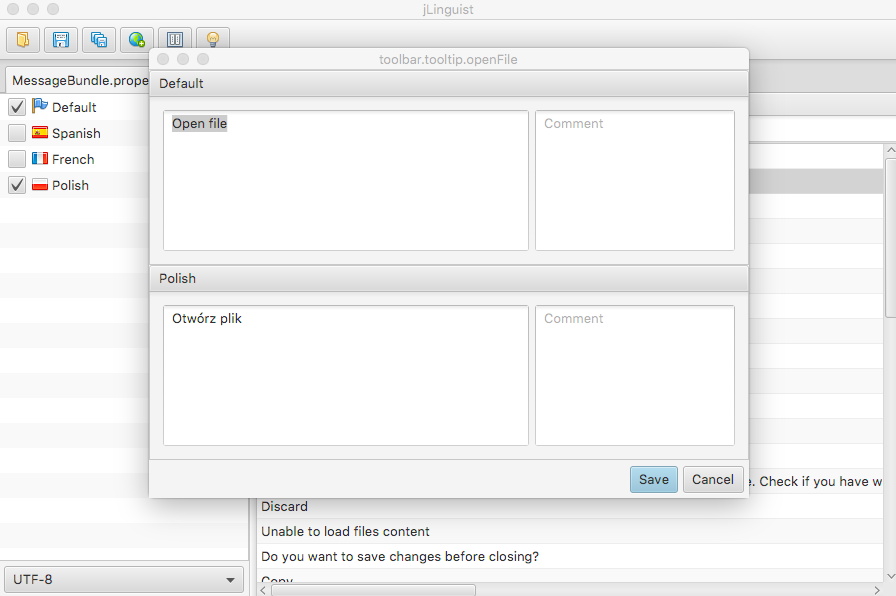Click the table scroll-up arrow
Image resolution: width=896 pixels, height=596 pixels.
pyautogui.click(x=890, y=150)
